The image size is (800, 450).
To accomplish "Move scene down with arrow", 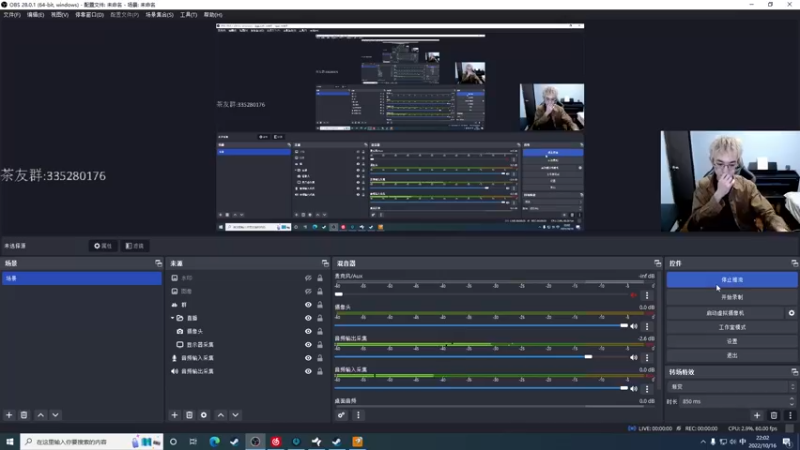I will point(55,415).
